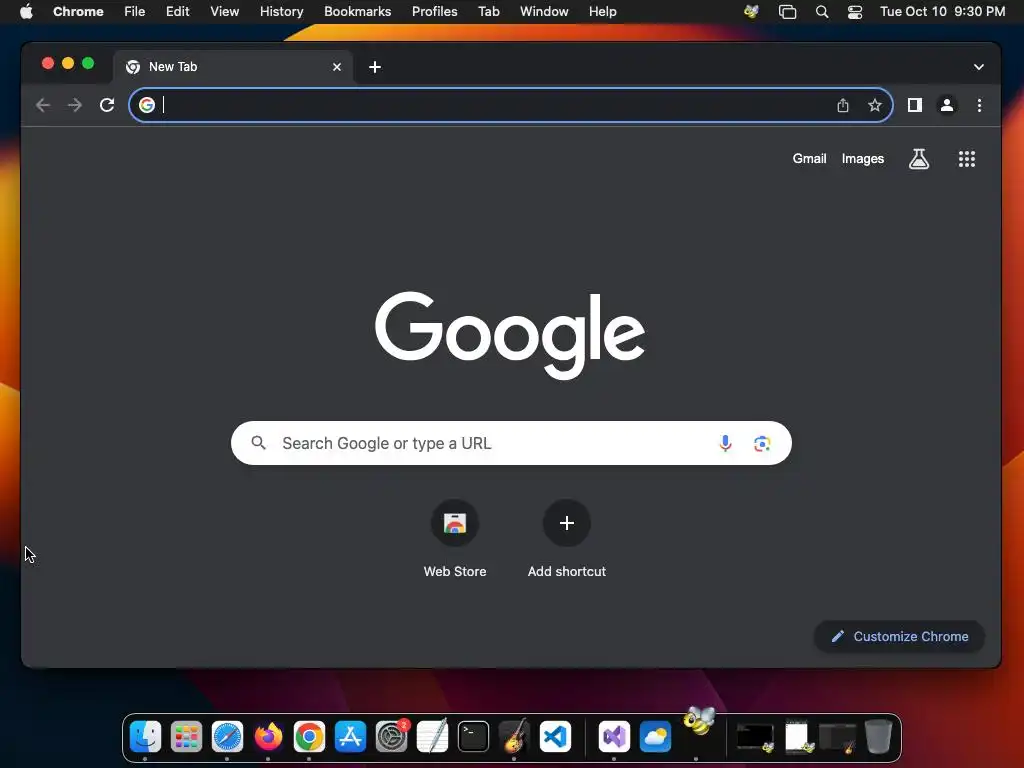Select the New Tab tab

pyautogui.click(x=233, y=67)
